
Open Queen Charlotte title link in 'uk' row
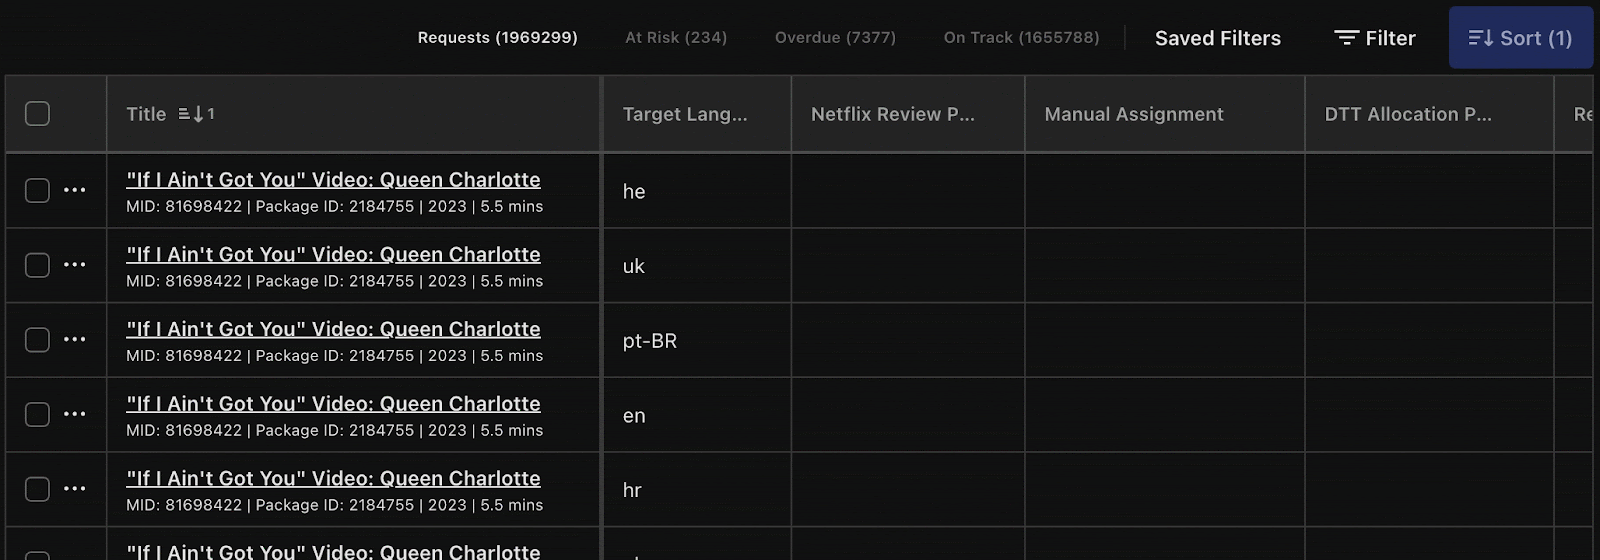pyautogui.click(x=333, y=255)
